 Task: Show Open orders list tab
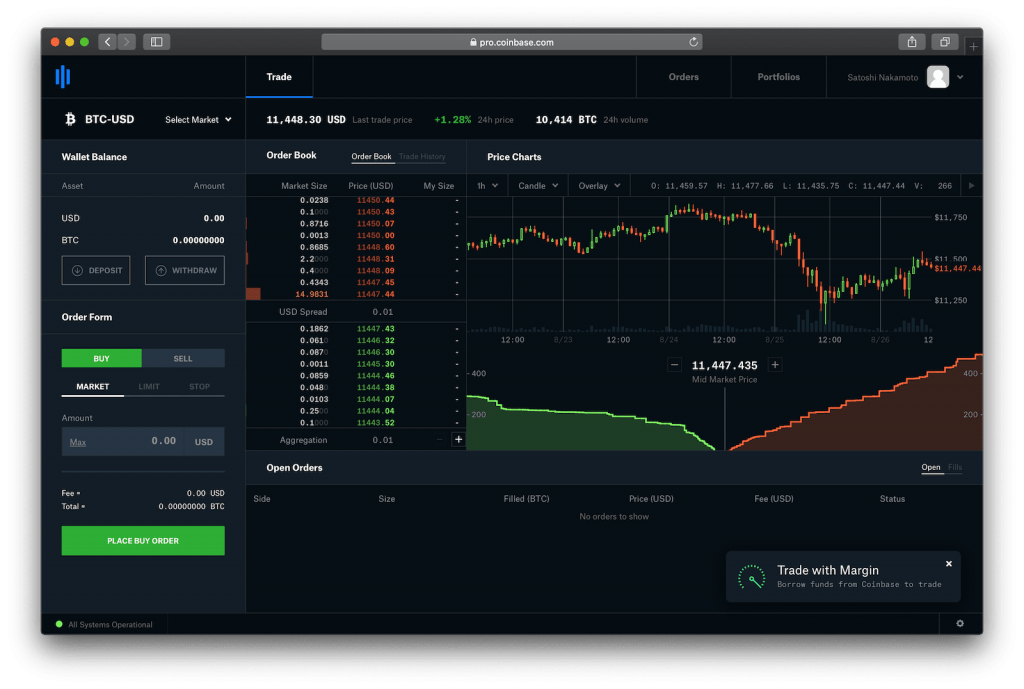pos(931,467)
